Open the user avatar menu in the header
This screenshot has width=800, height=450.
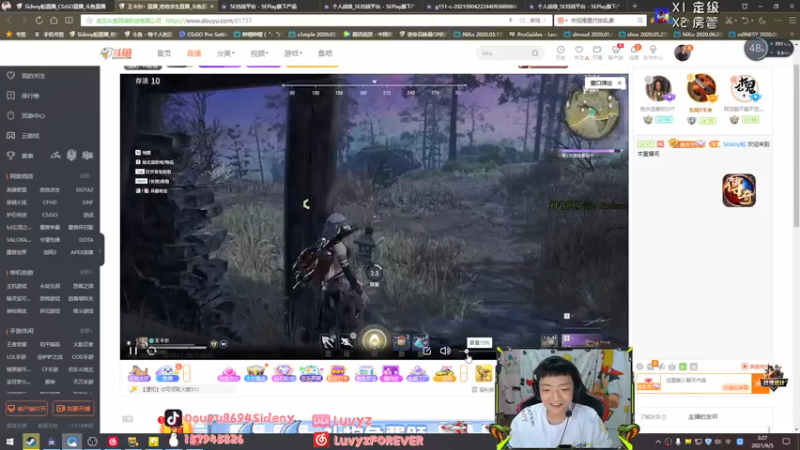pos(682,53)
